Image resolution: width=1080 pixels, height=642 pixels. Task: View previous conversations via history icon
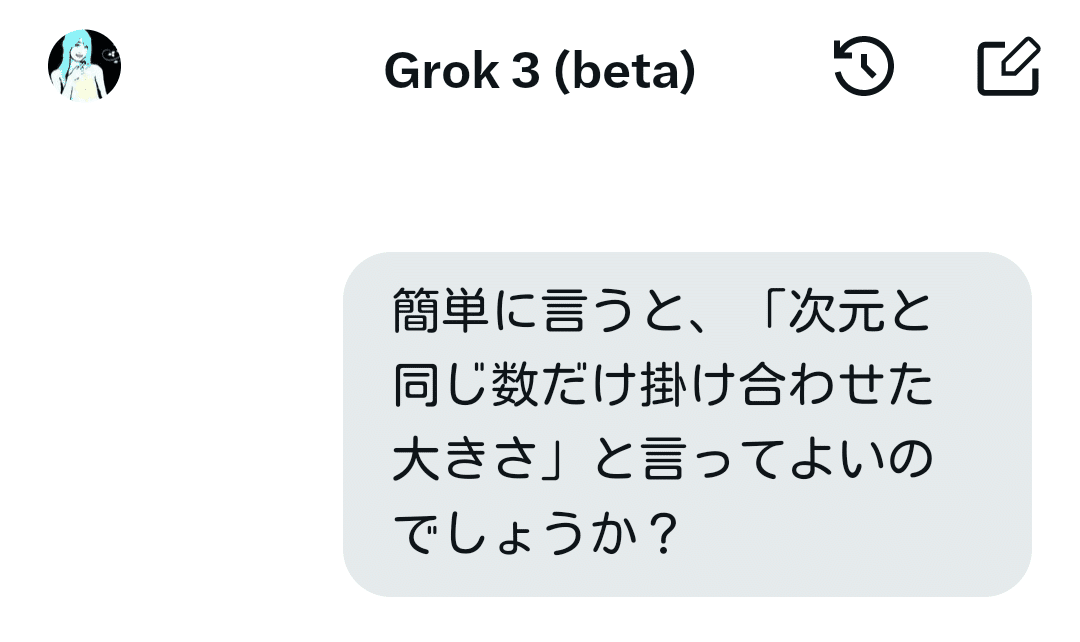864,66
